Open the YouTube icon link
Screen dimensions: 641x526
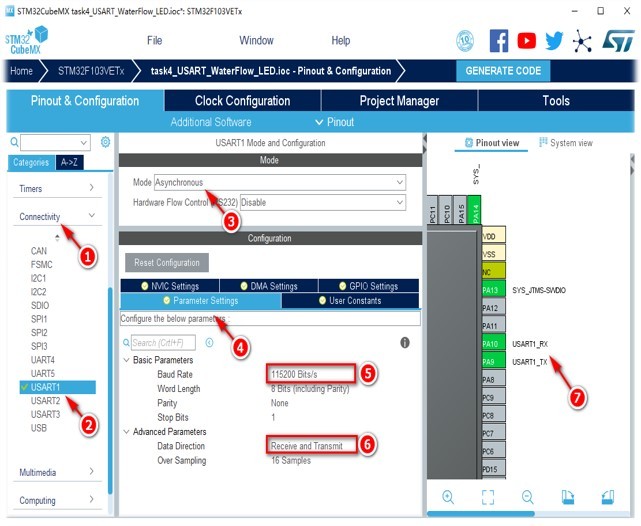(x=527, y=40)
